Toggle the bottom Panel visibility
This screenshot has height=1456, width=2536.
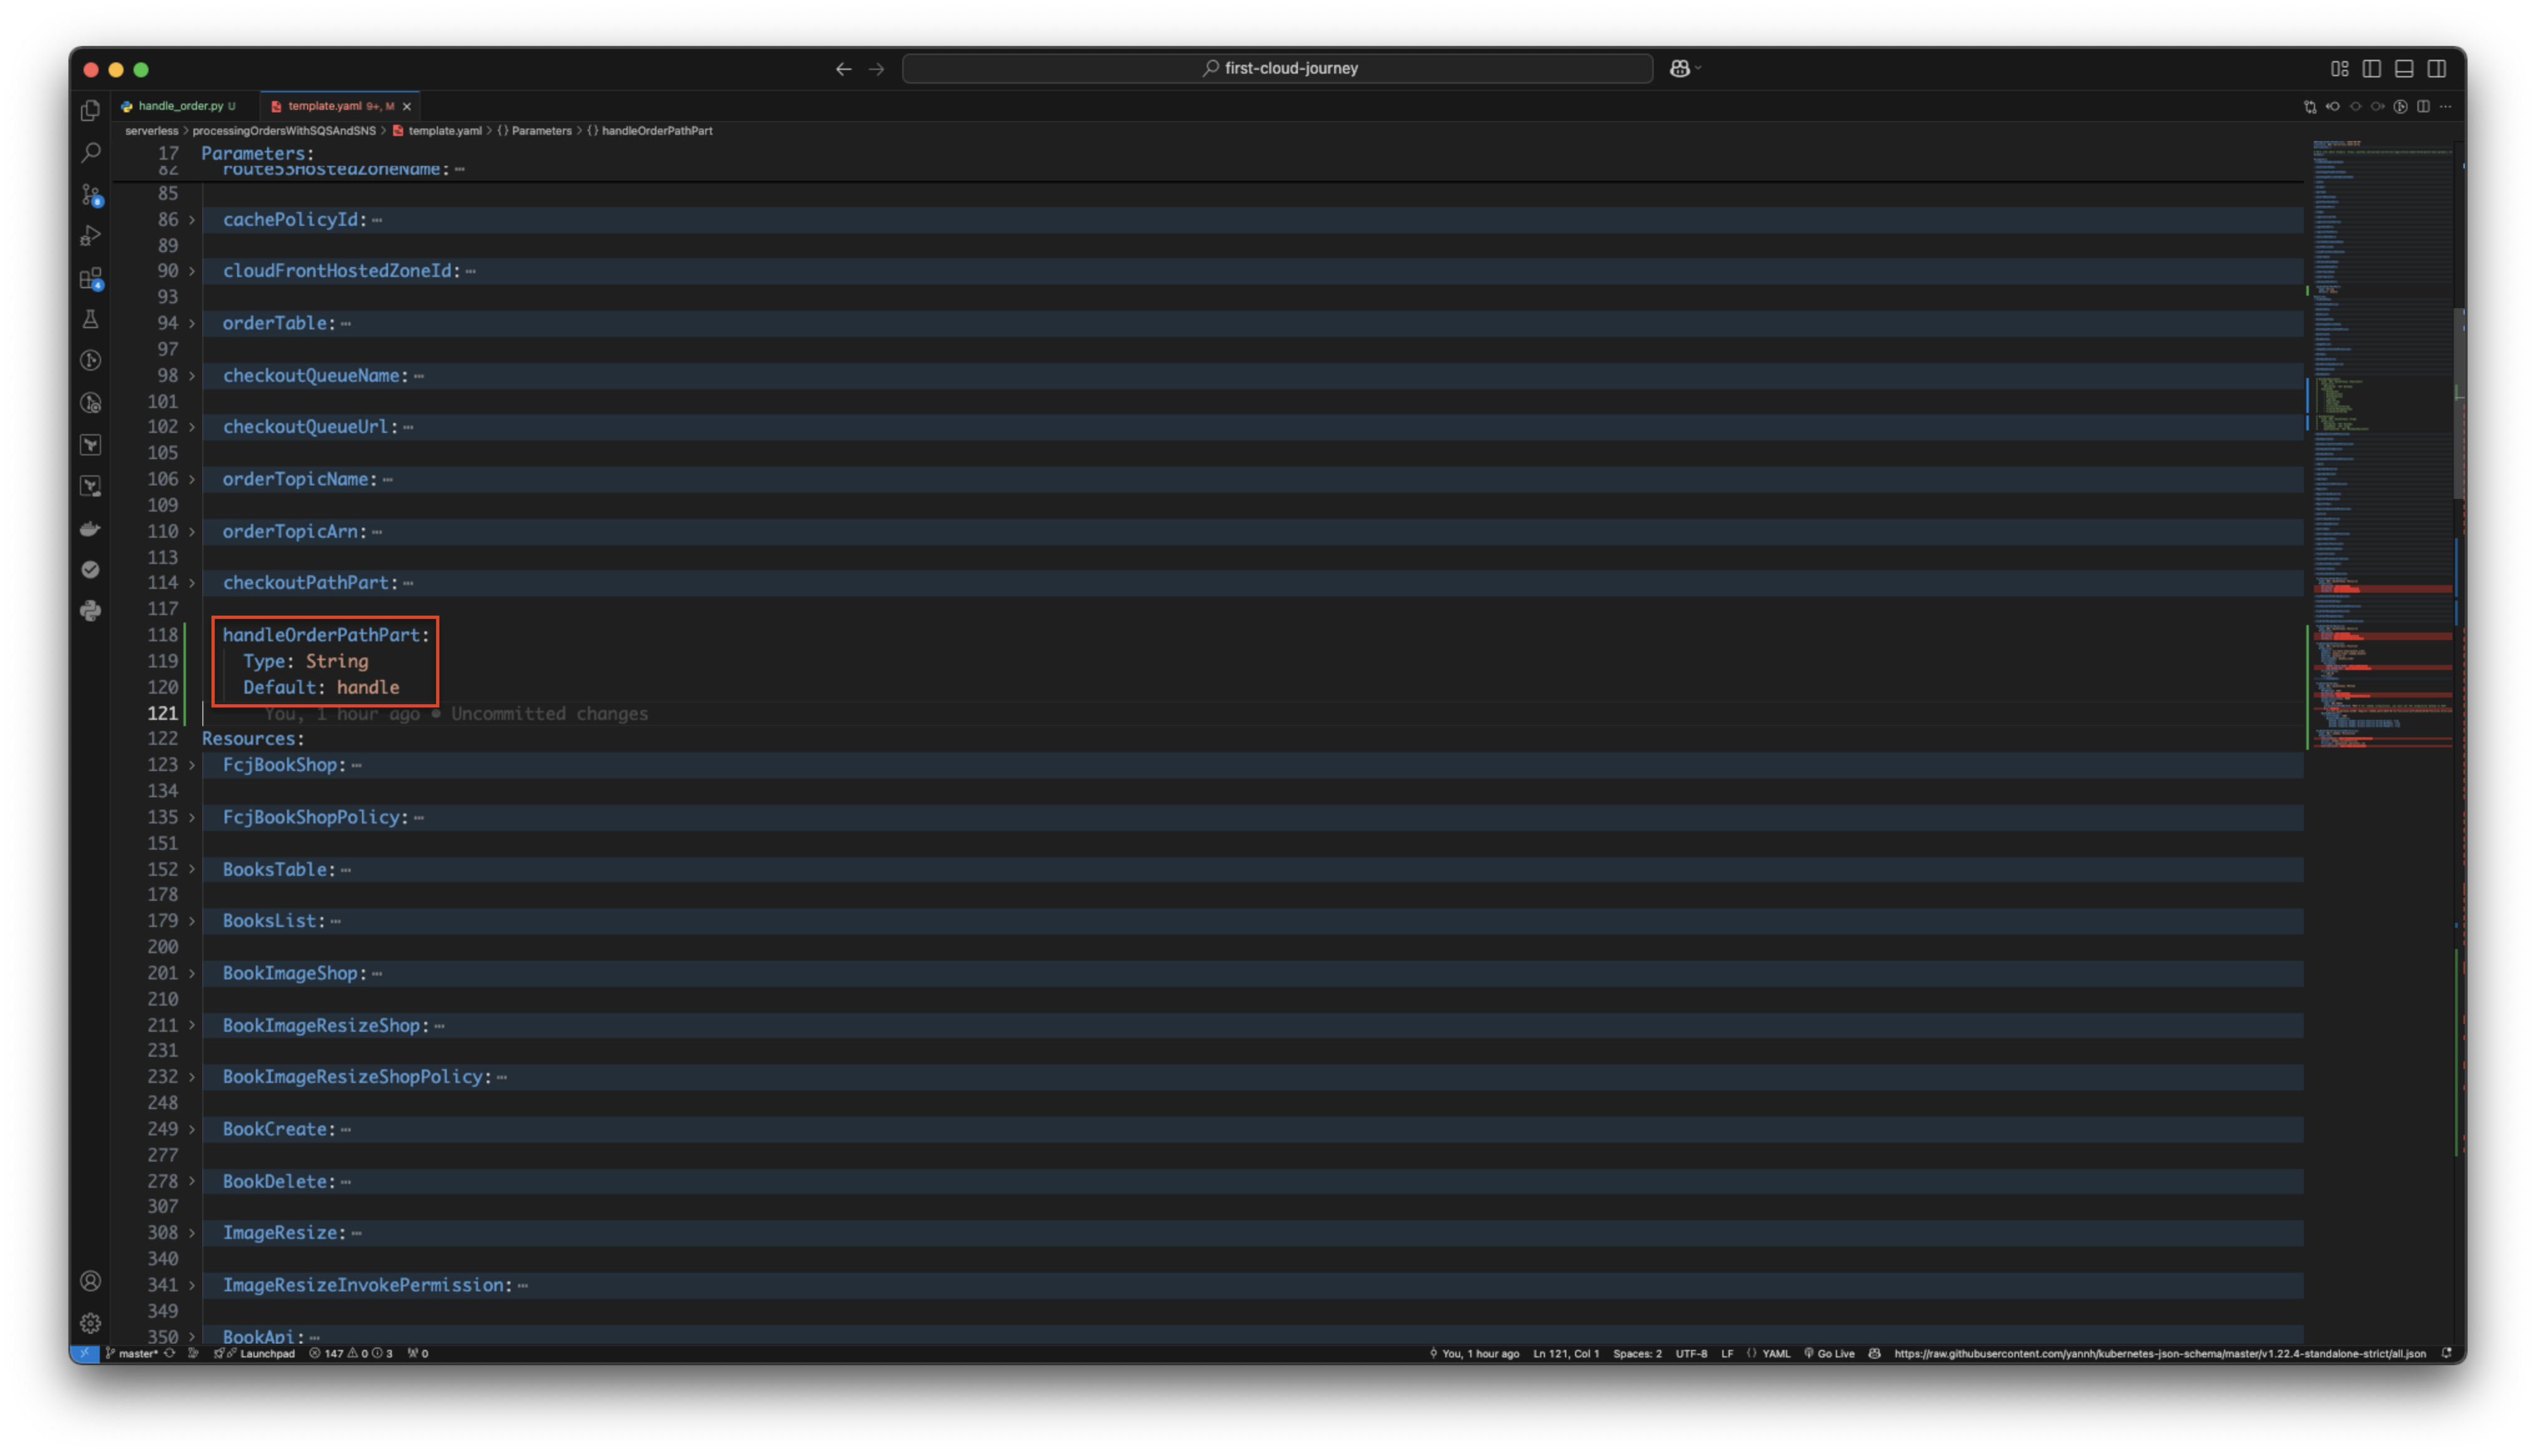[x=2404, y=68]
